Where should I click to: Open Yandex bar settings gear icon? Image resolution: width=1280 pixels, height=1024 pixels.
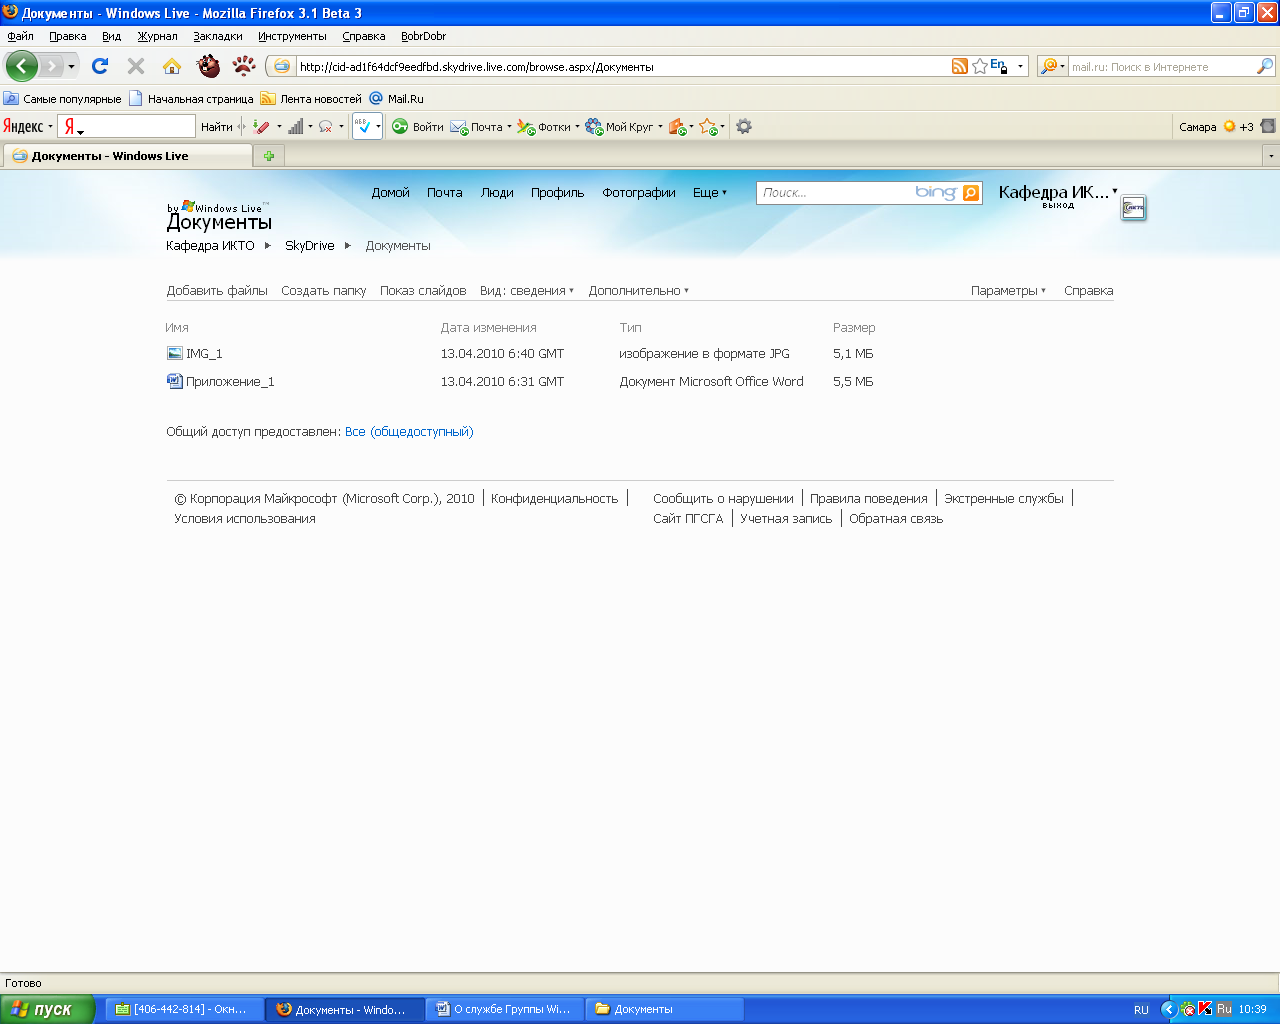click(744, 126)
